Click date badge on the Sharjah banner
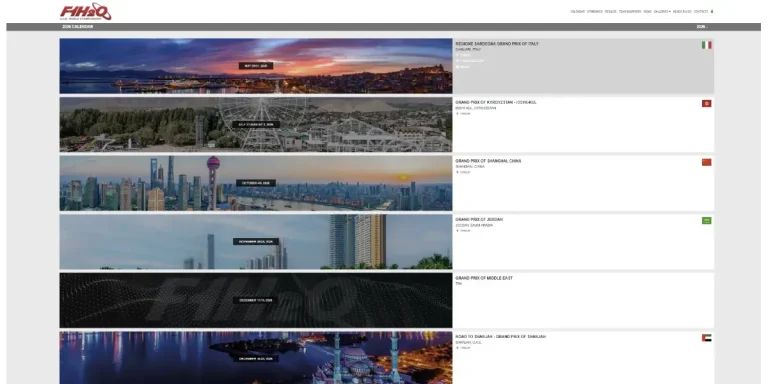Screen dimensions: 768x384 [x=256, y=359]
